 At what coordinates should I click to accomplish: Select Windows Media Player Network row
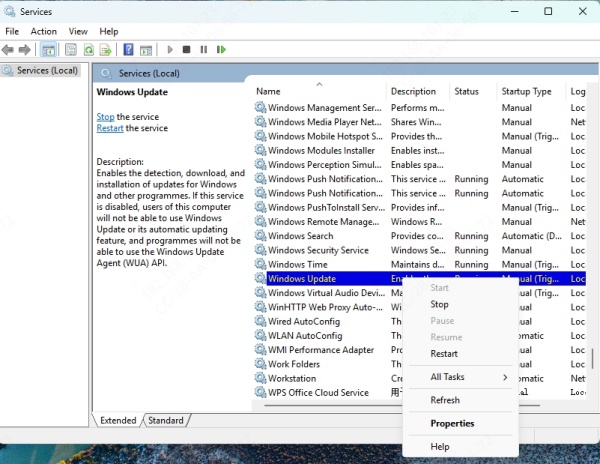tap(420, 122)
